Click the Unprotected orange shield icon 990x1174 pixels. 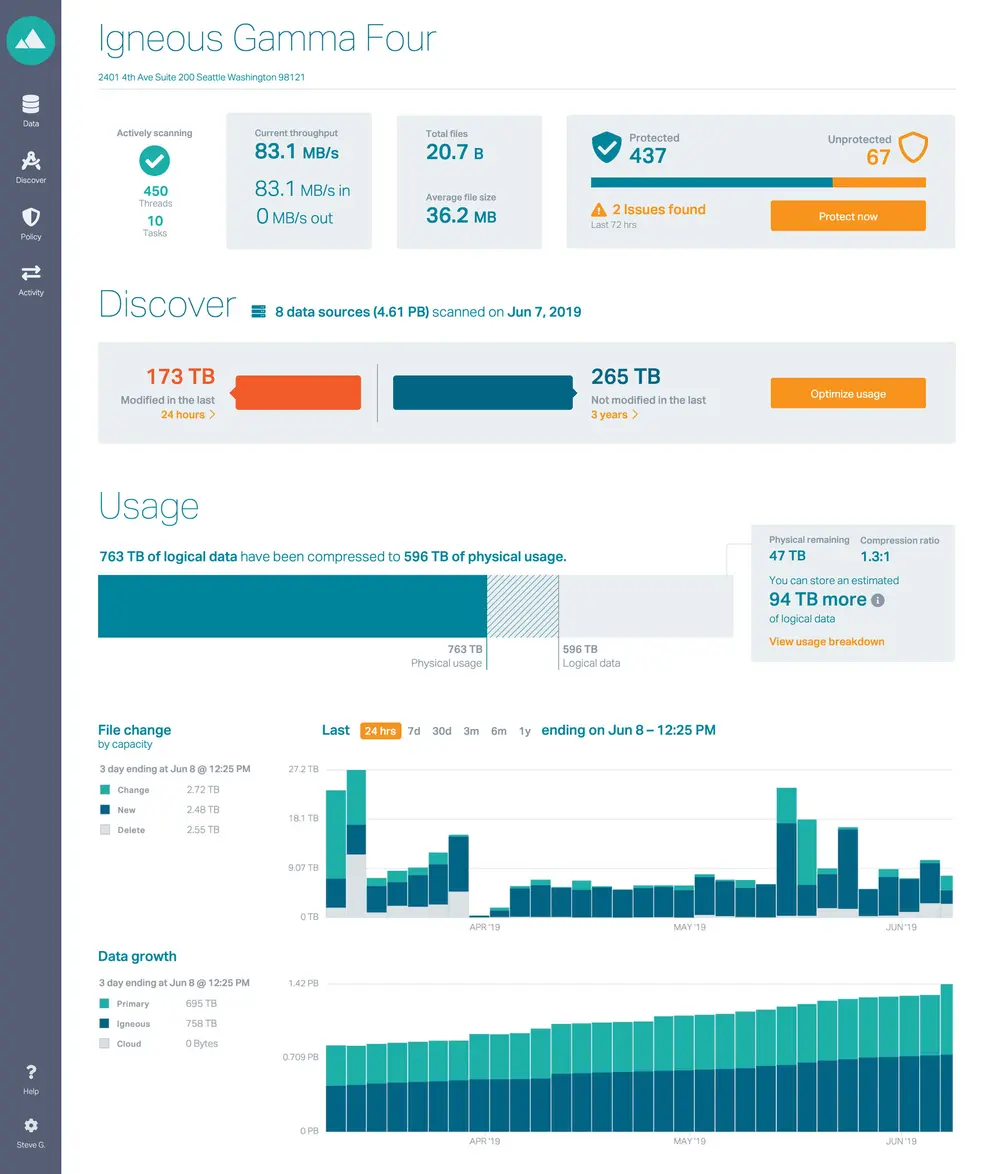[913, 147]
